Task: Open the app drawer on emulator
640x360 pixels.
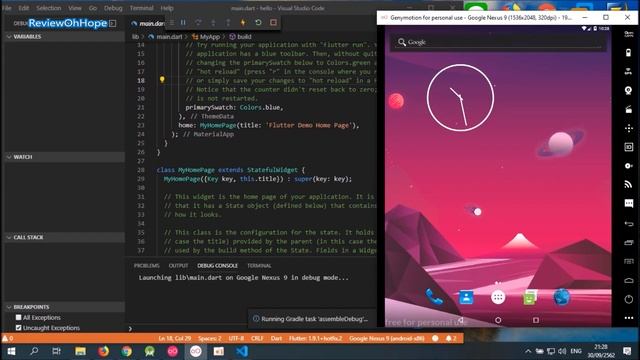Action: [x=498, y=297]
